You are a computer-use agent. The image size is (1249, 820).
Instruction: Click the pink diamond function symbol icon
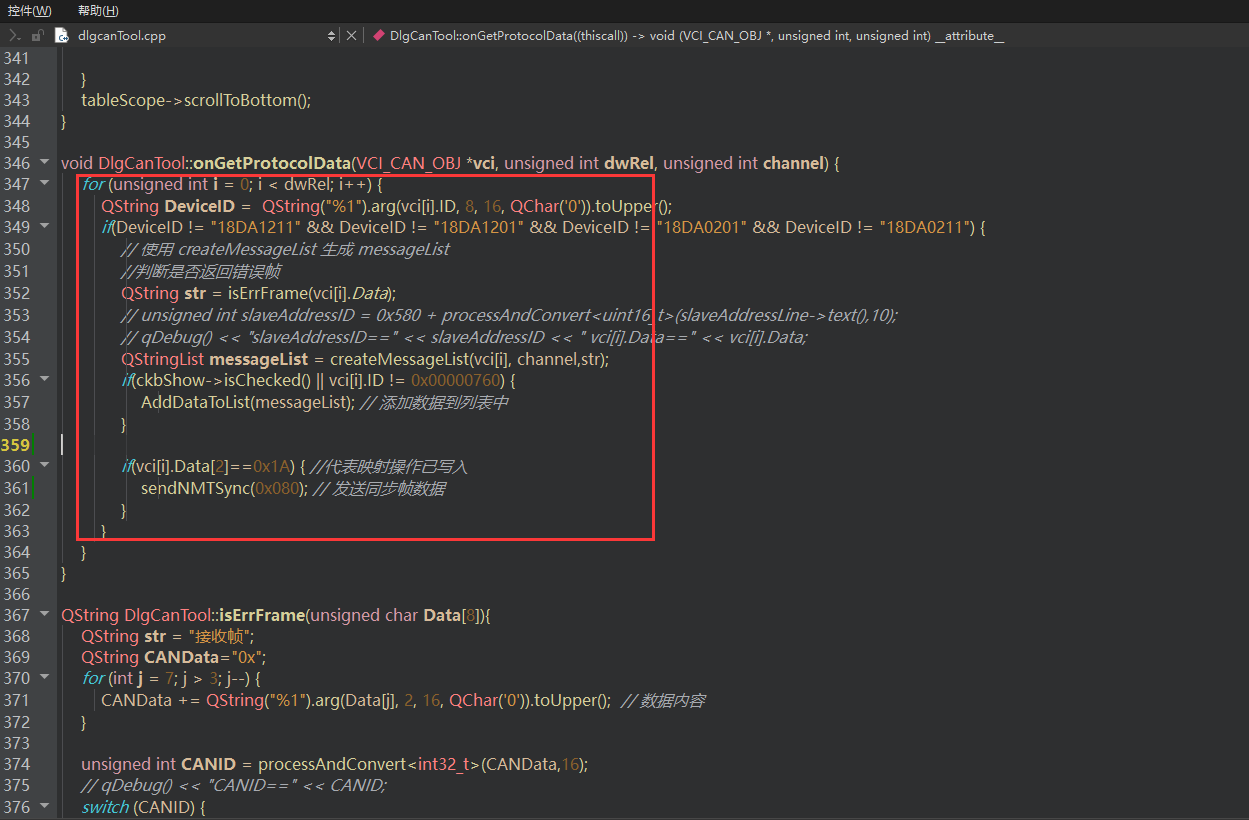point(378,35)
